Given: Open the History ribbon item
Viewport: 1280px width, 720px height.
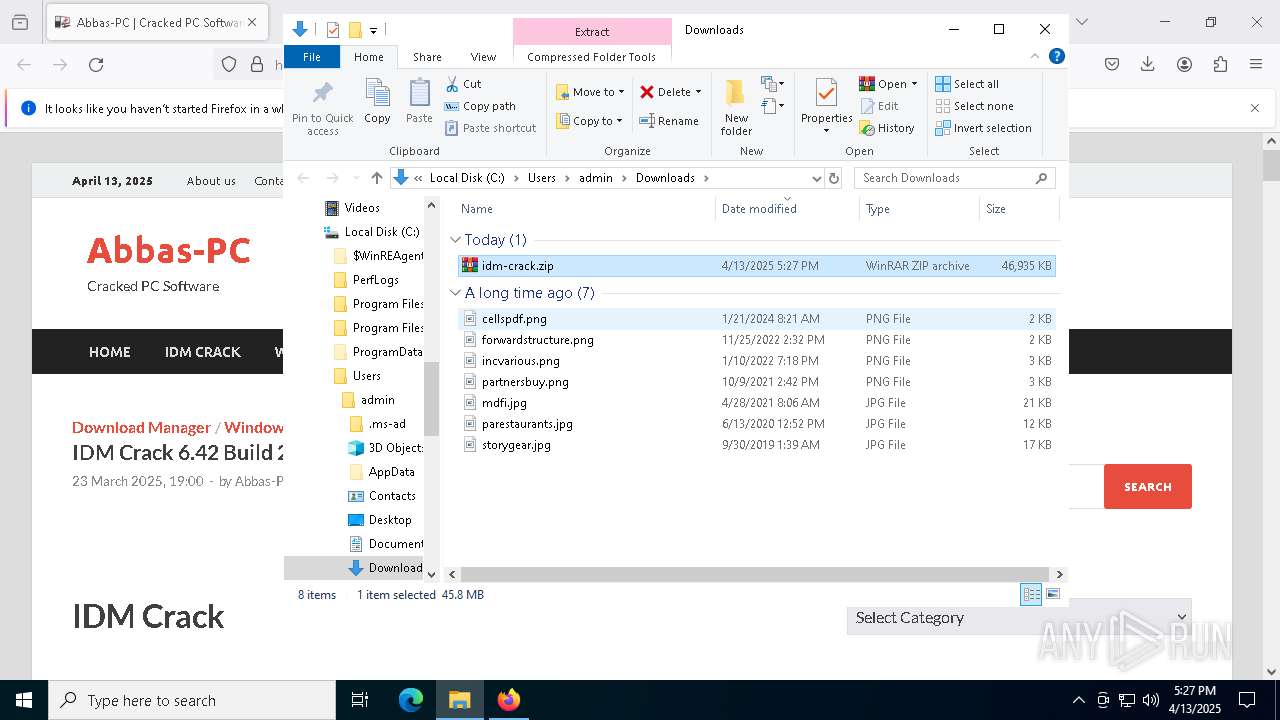Looking at the screenshot, I should click(887, 128).
